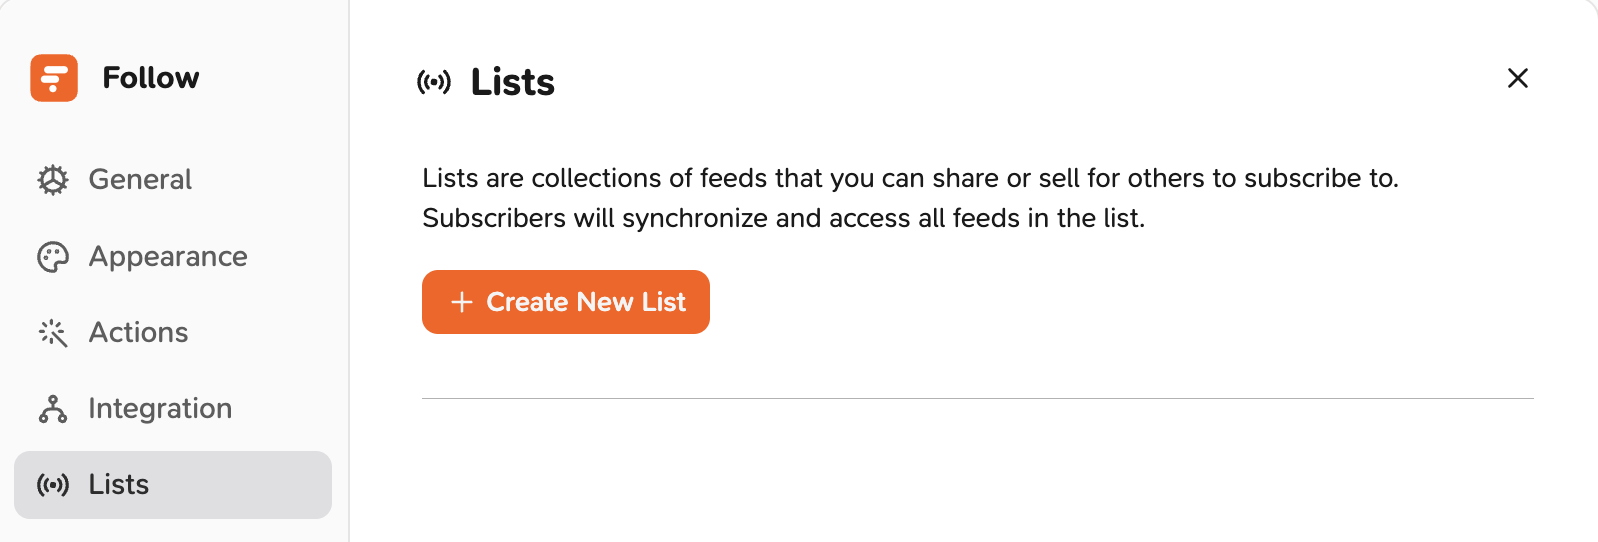Select the Lists item in sidebar
The height and width of the screenshot is (542, 1598).
[x=173, y=485]
